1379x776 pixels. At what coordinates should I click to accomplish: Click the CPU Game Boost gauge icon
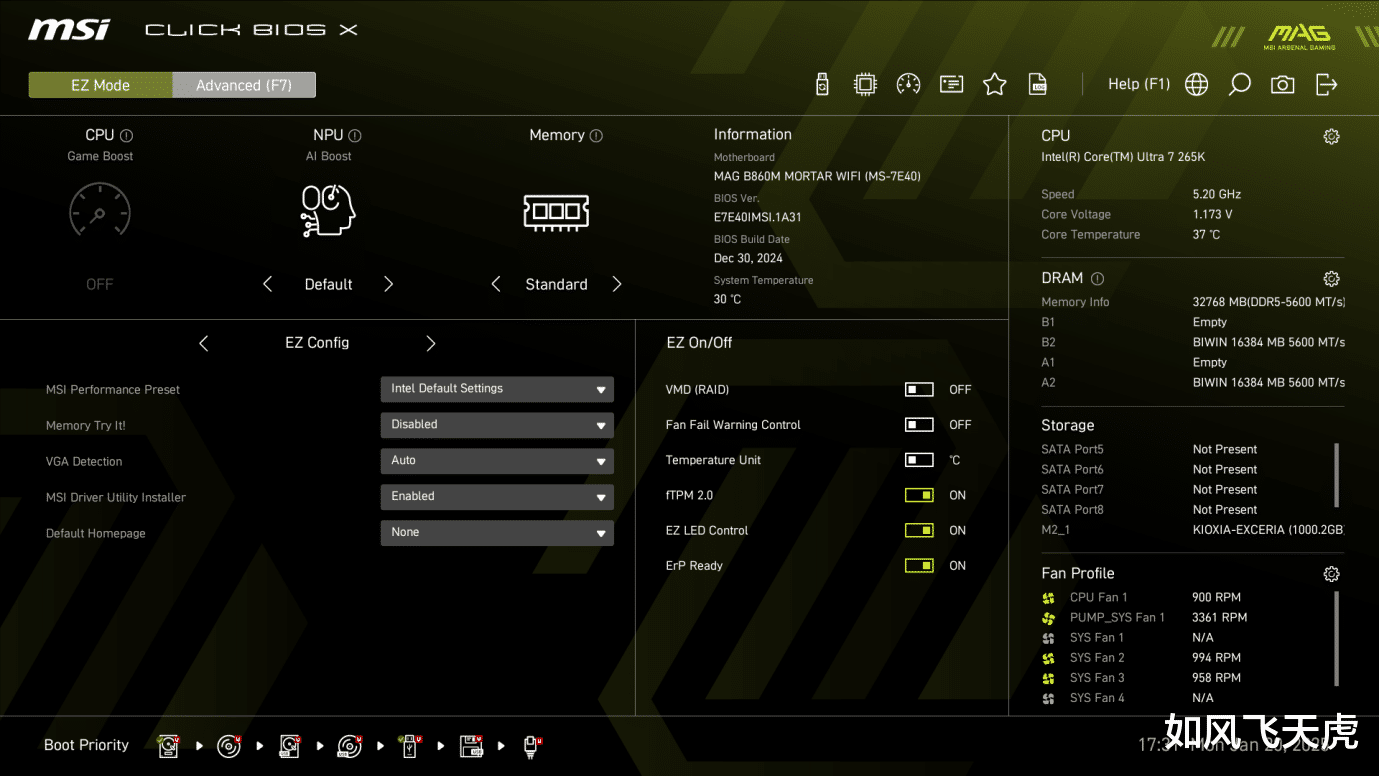[100, 211]
